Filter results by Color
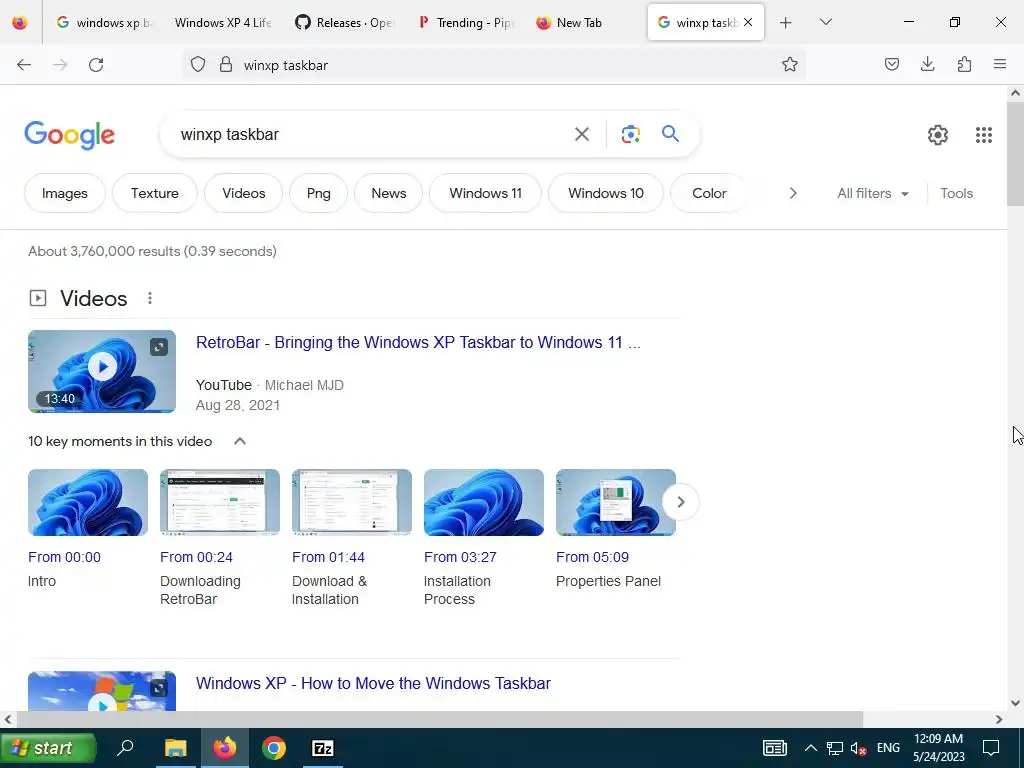Viewport: 1024px width, 768px height. [709, 193]
